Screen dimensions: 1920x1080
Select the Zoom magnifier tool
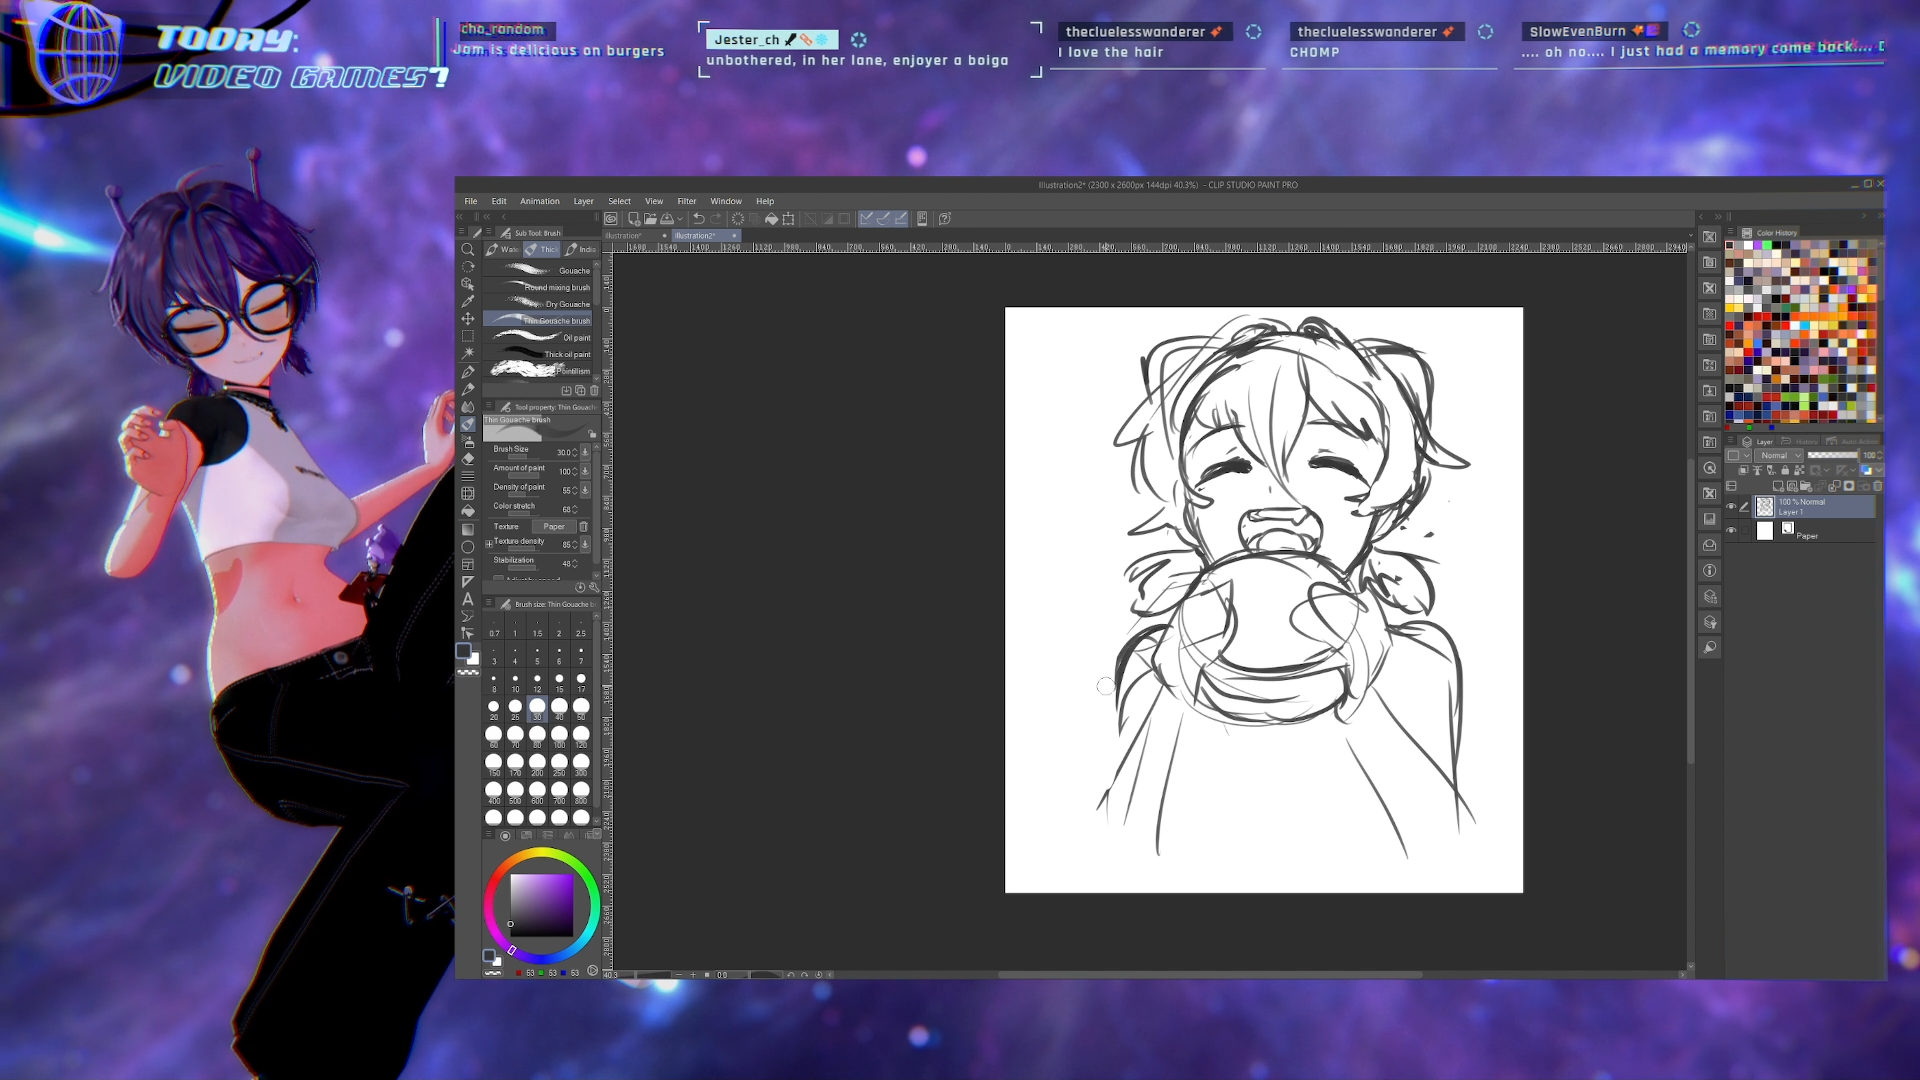(467, 250)
